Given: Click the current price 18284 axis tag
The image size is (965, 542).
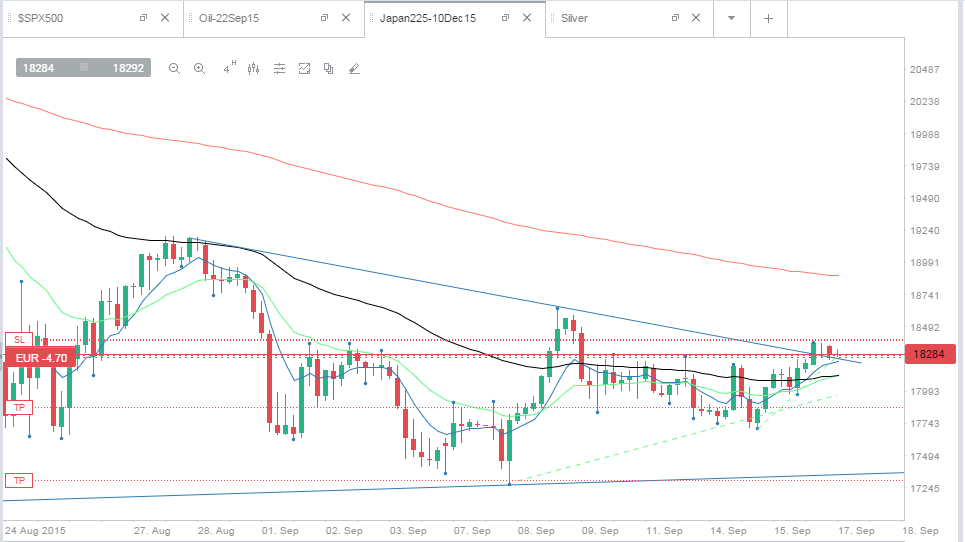Looking at the screenshot, I should click(x=930, y=354).
